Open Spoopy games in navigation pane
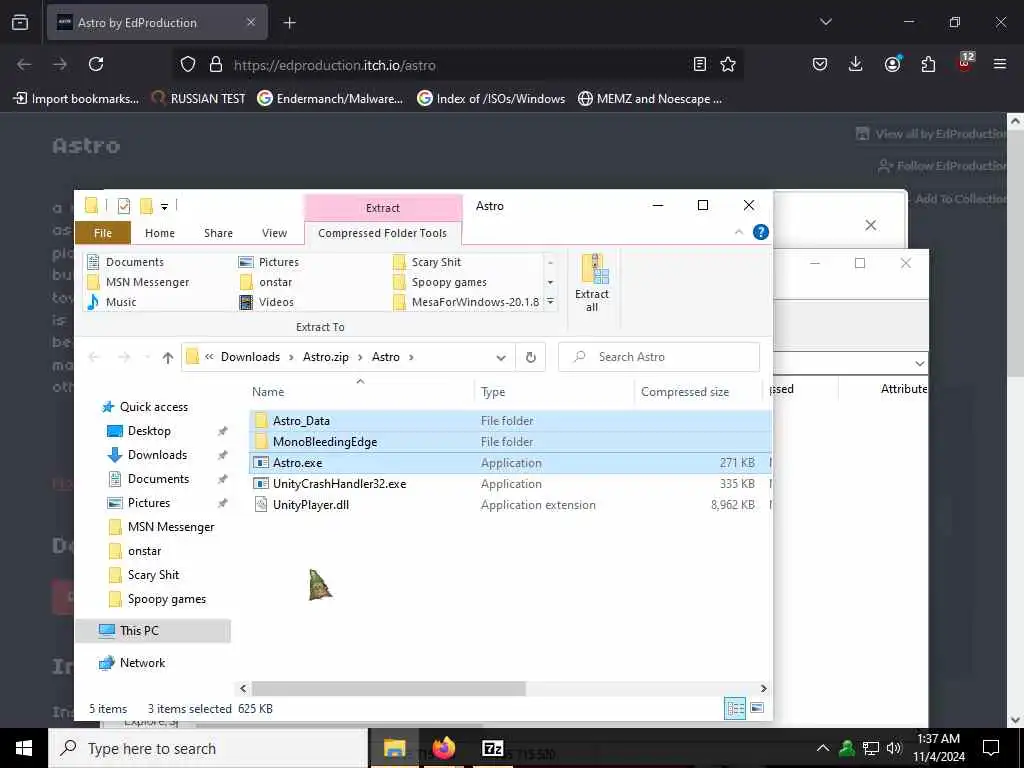1024x768 pixels. click(157, 599)
